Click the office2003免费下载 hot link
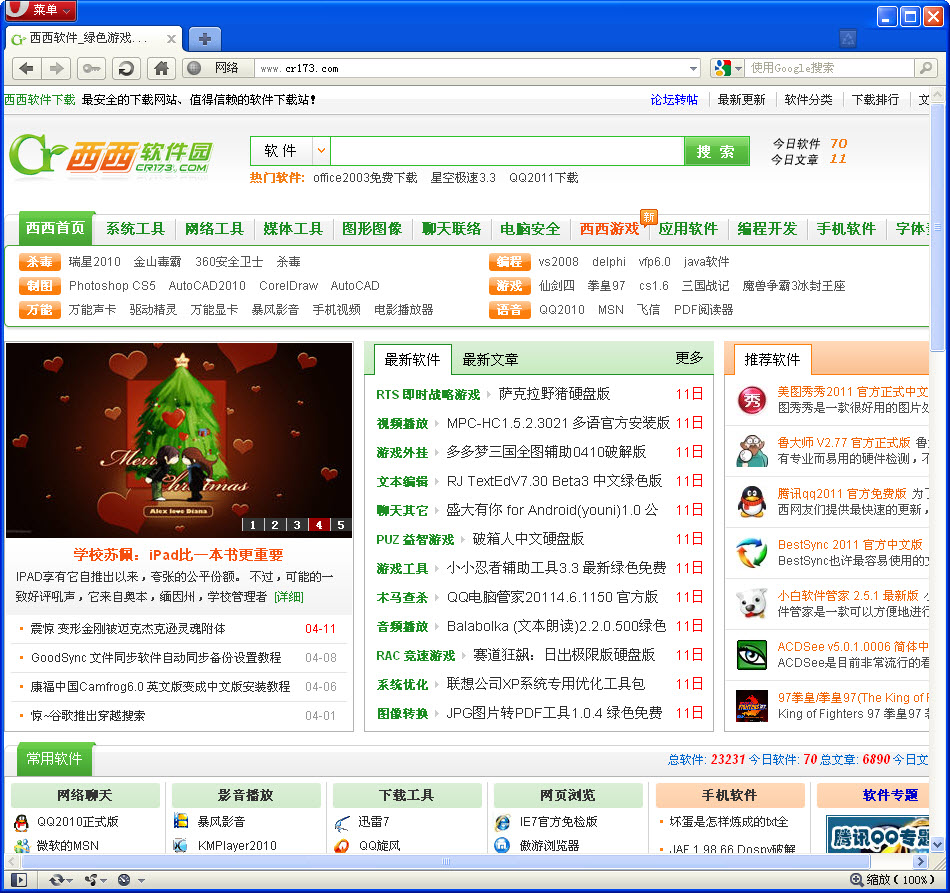The image size is (950, 893). pyautogui.click(x=365, y=178)
